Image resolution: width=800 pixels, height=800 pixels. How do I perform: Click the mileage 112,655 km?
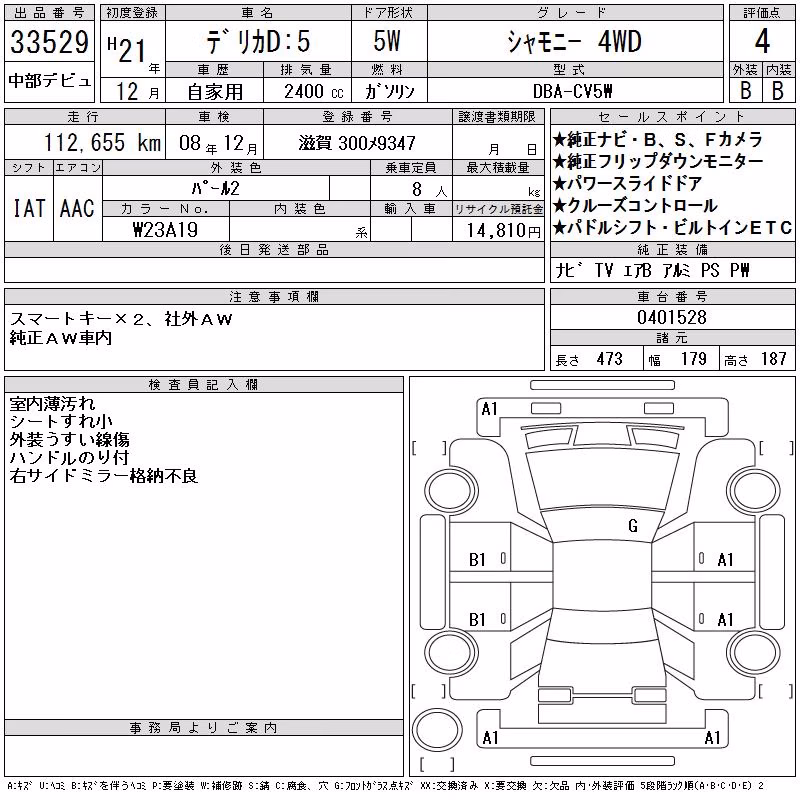click(103, 142)
